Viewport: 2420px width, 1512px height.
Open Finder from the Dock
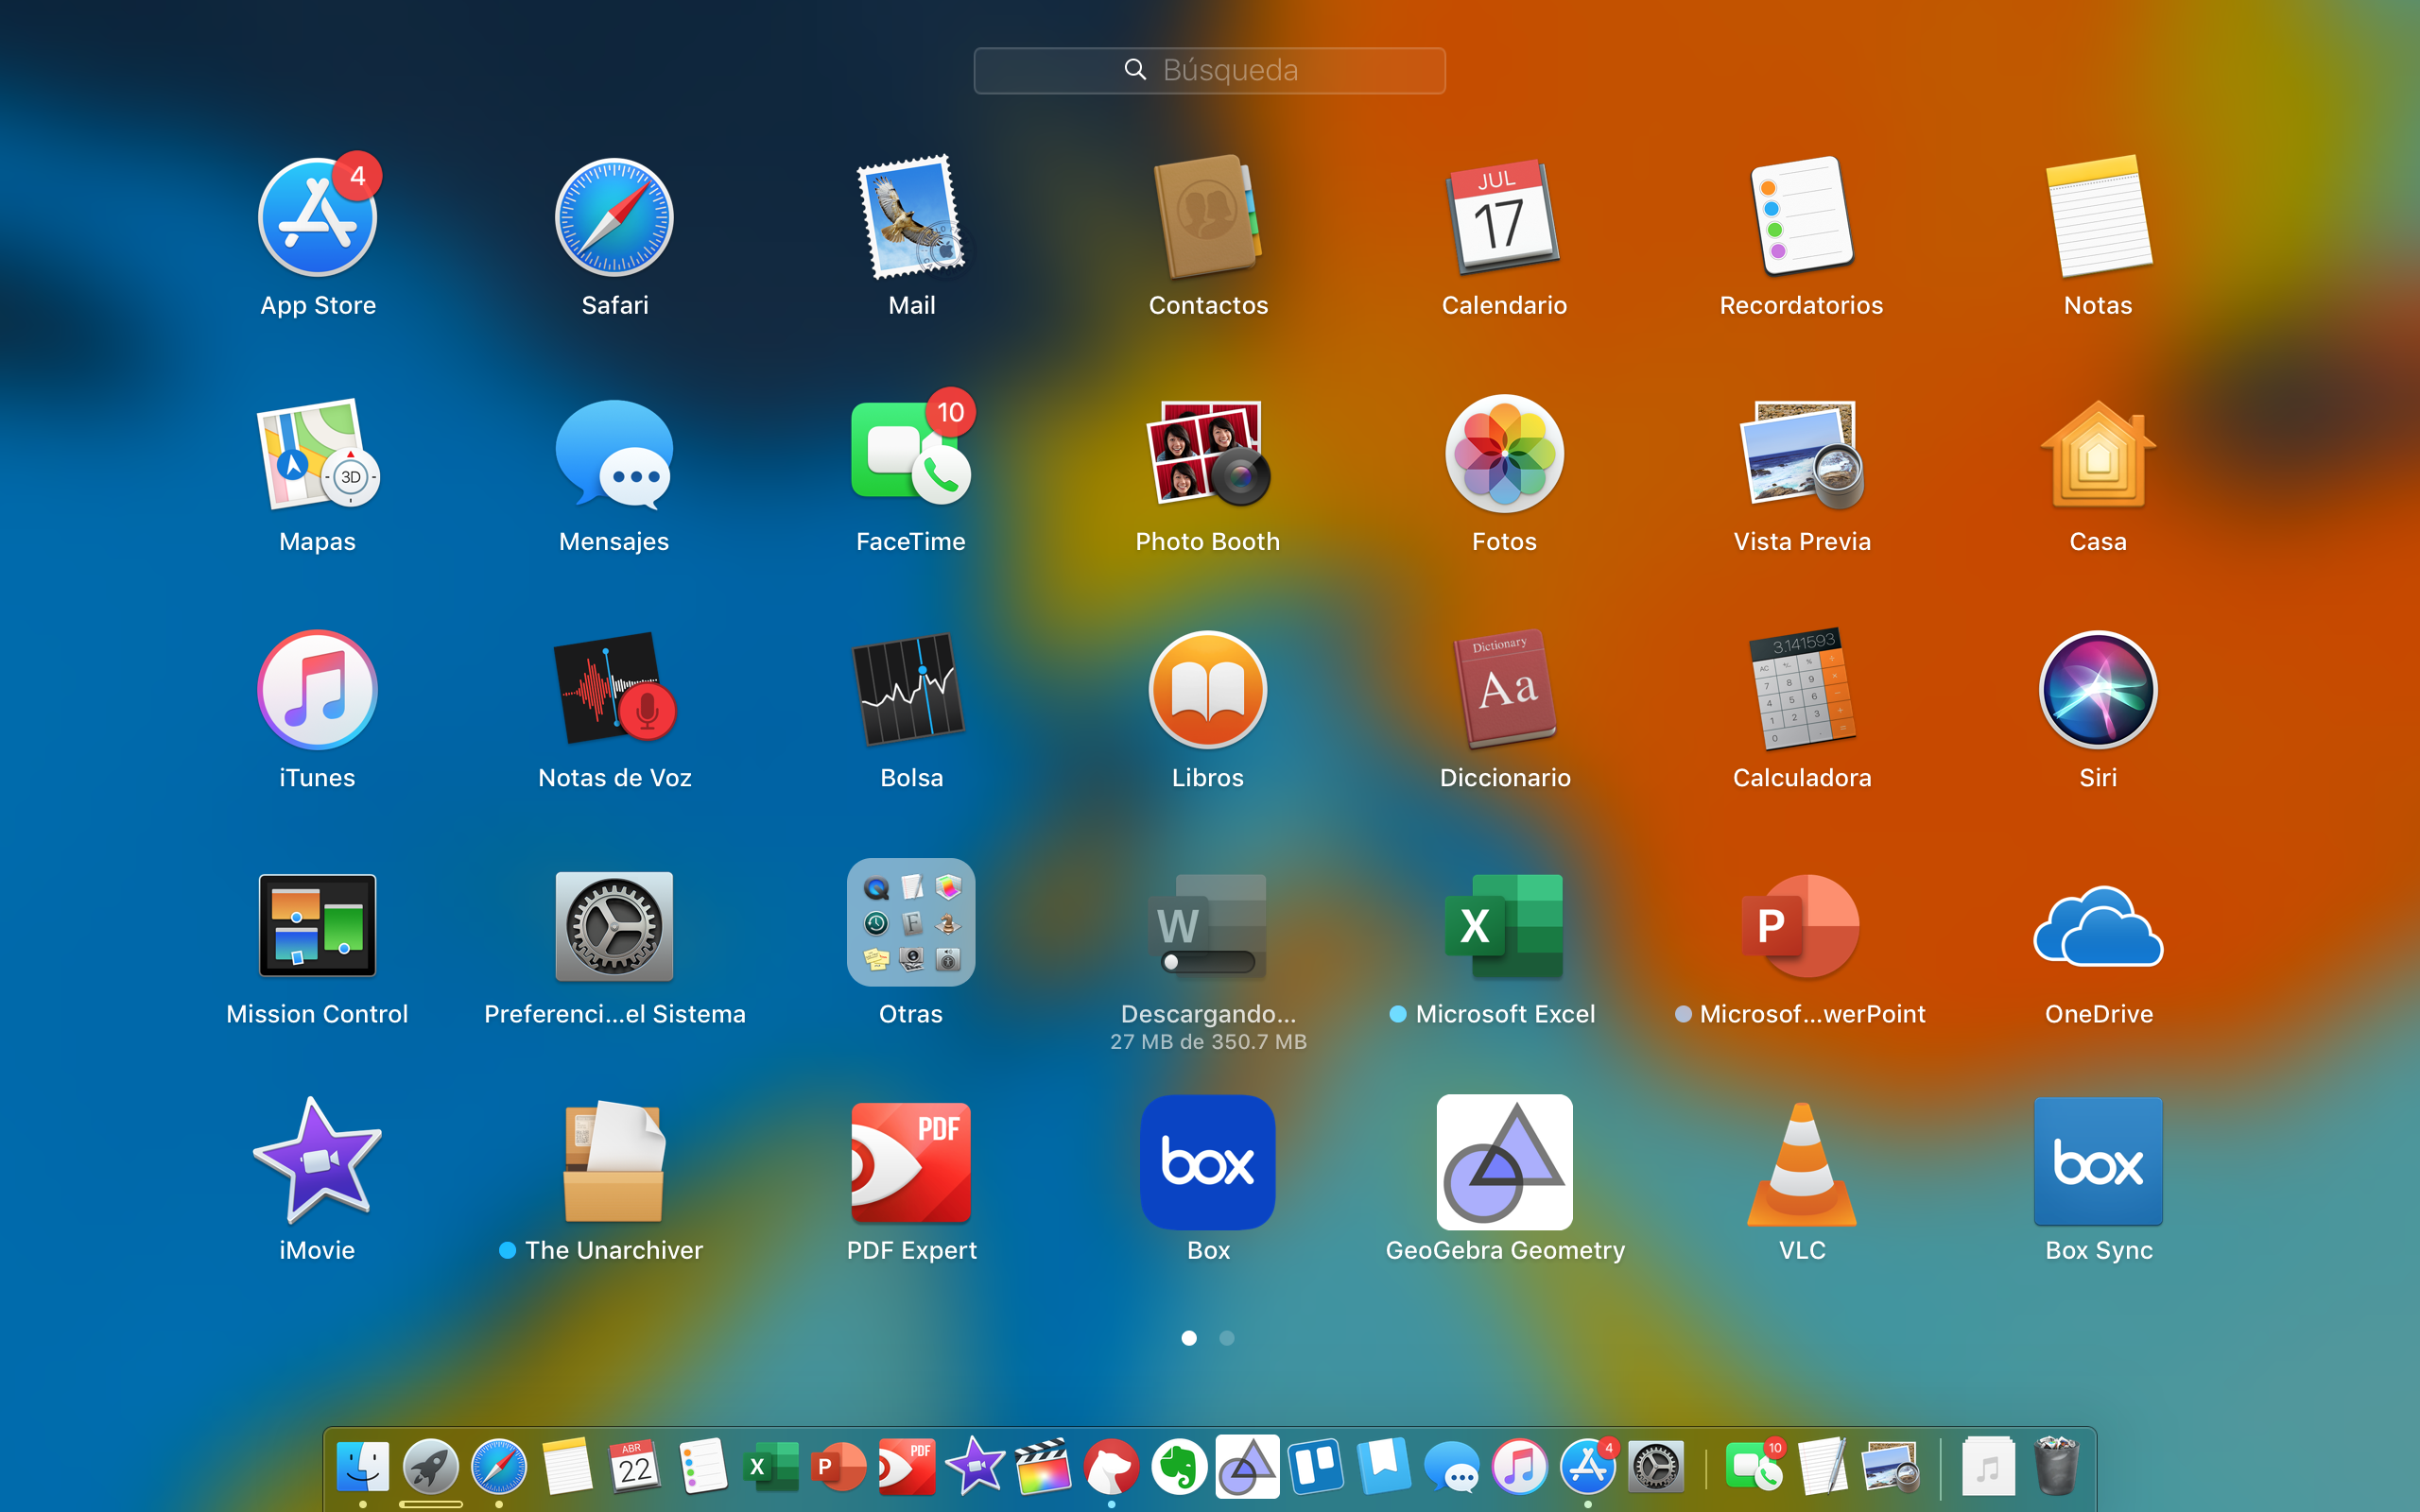point(363,1468)
